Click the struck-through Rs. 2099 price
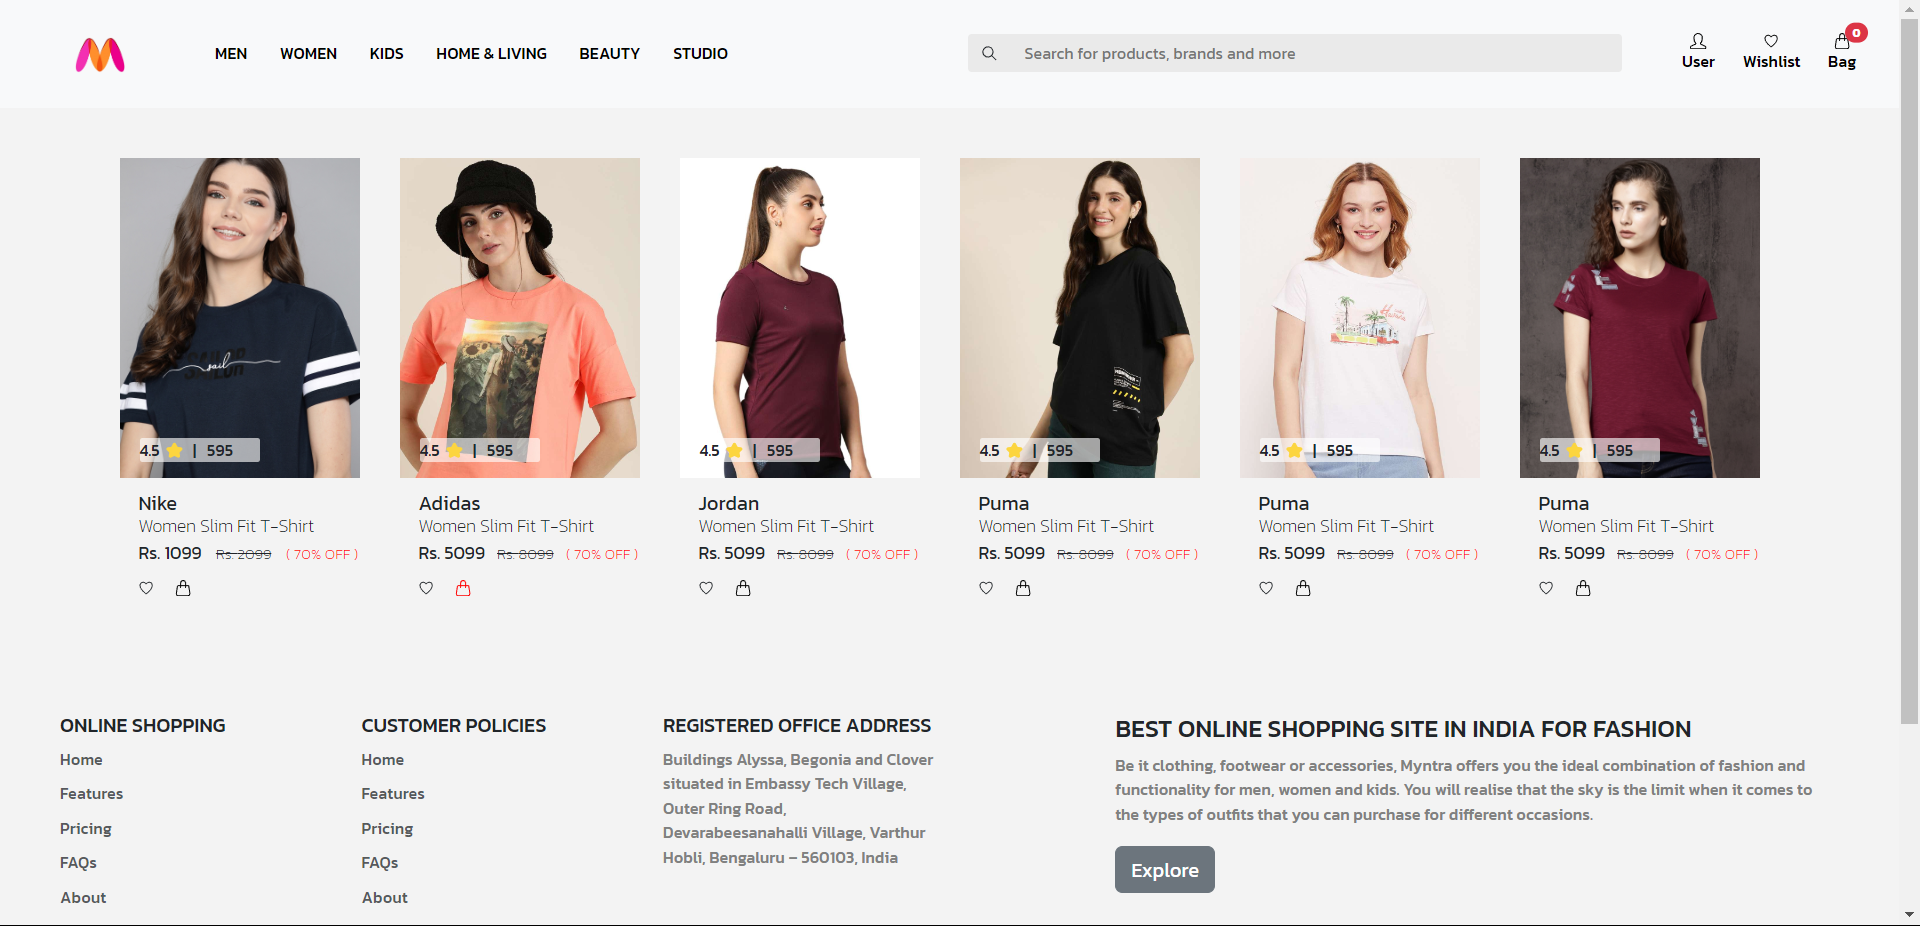The height and width of the screenshot is (926, 1920). [x=244, y=554]
